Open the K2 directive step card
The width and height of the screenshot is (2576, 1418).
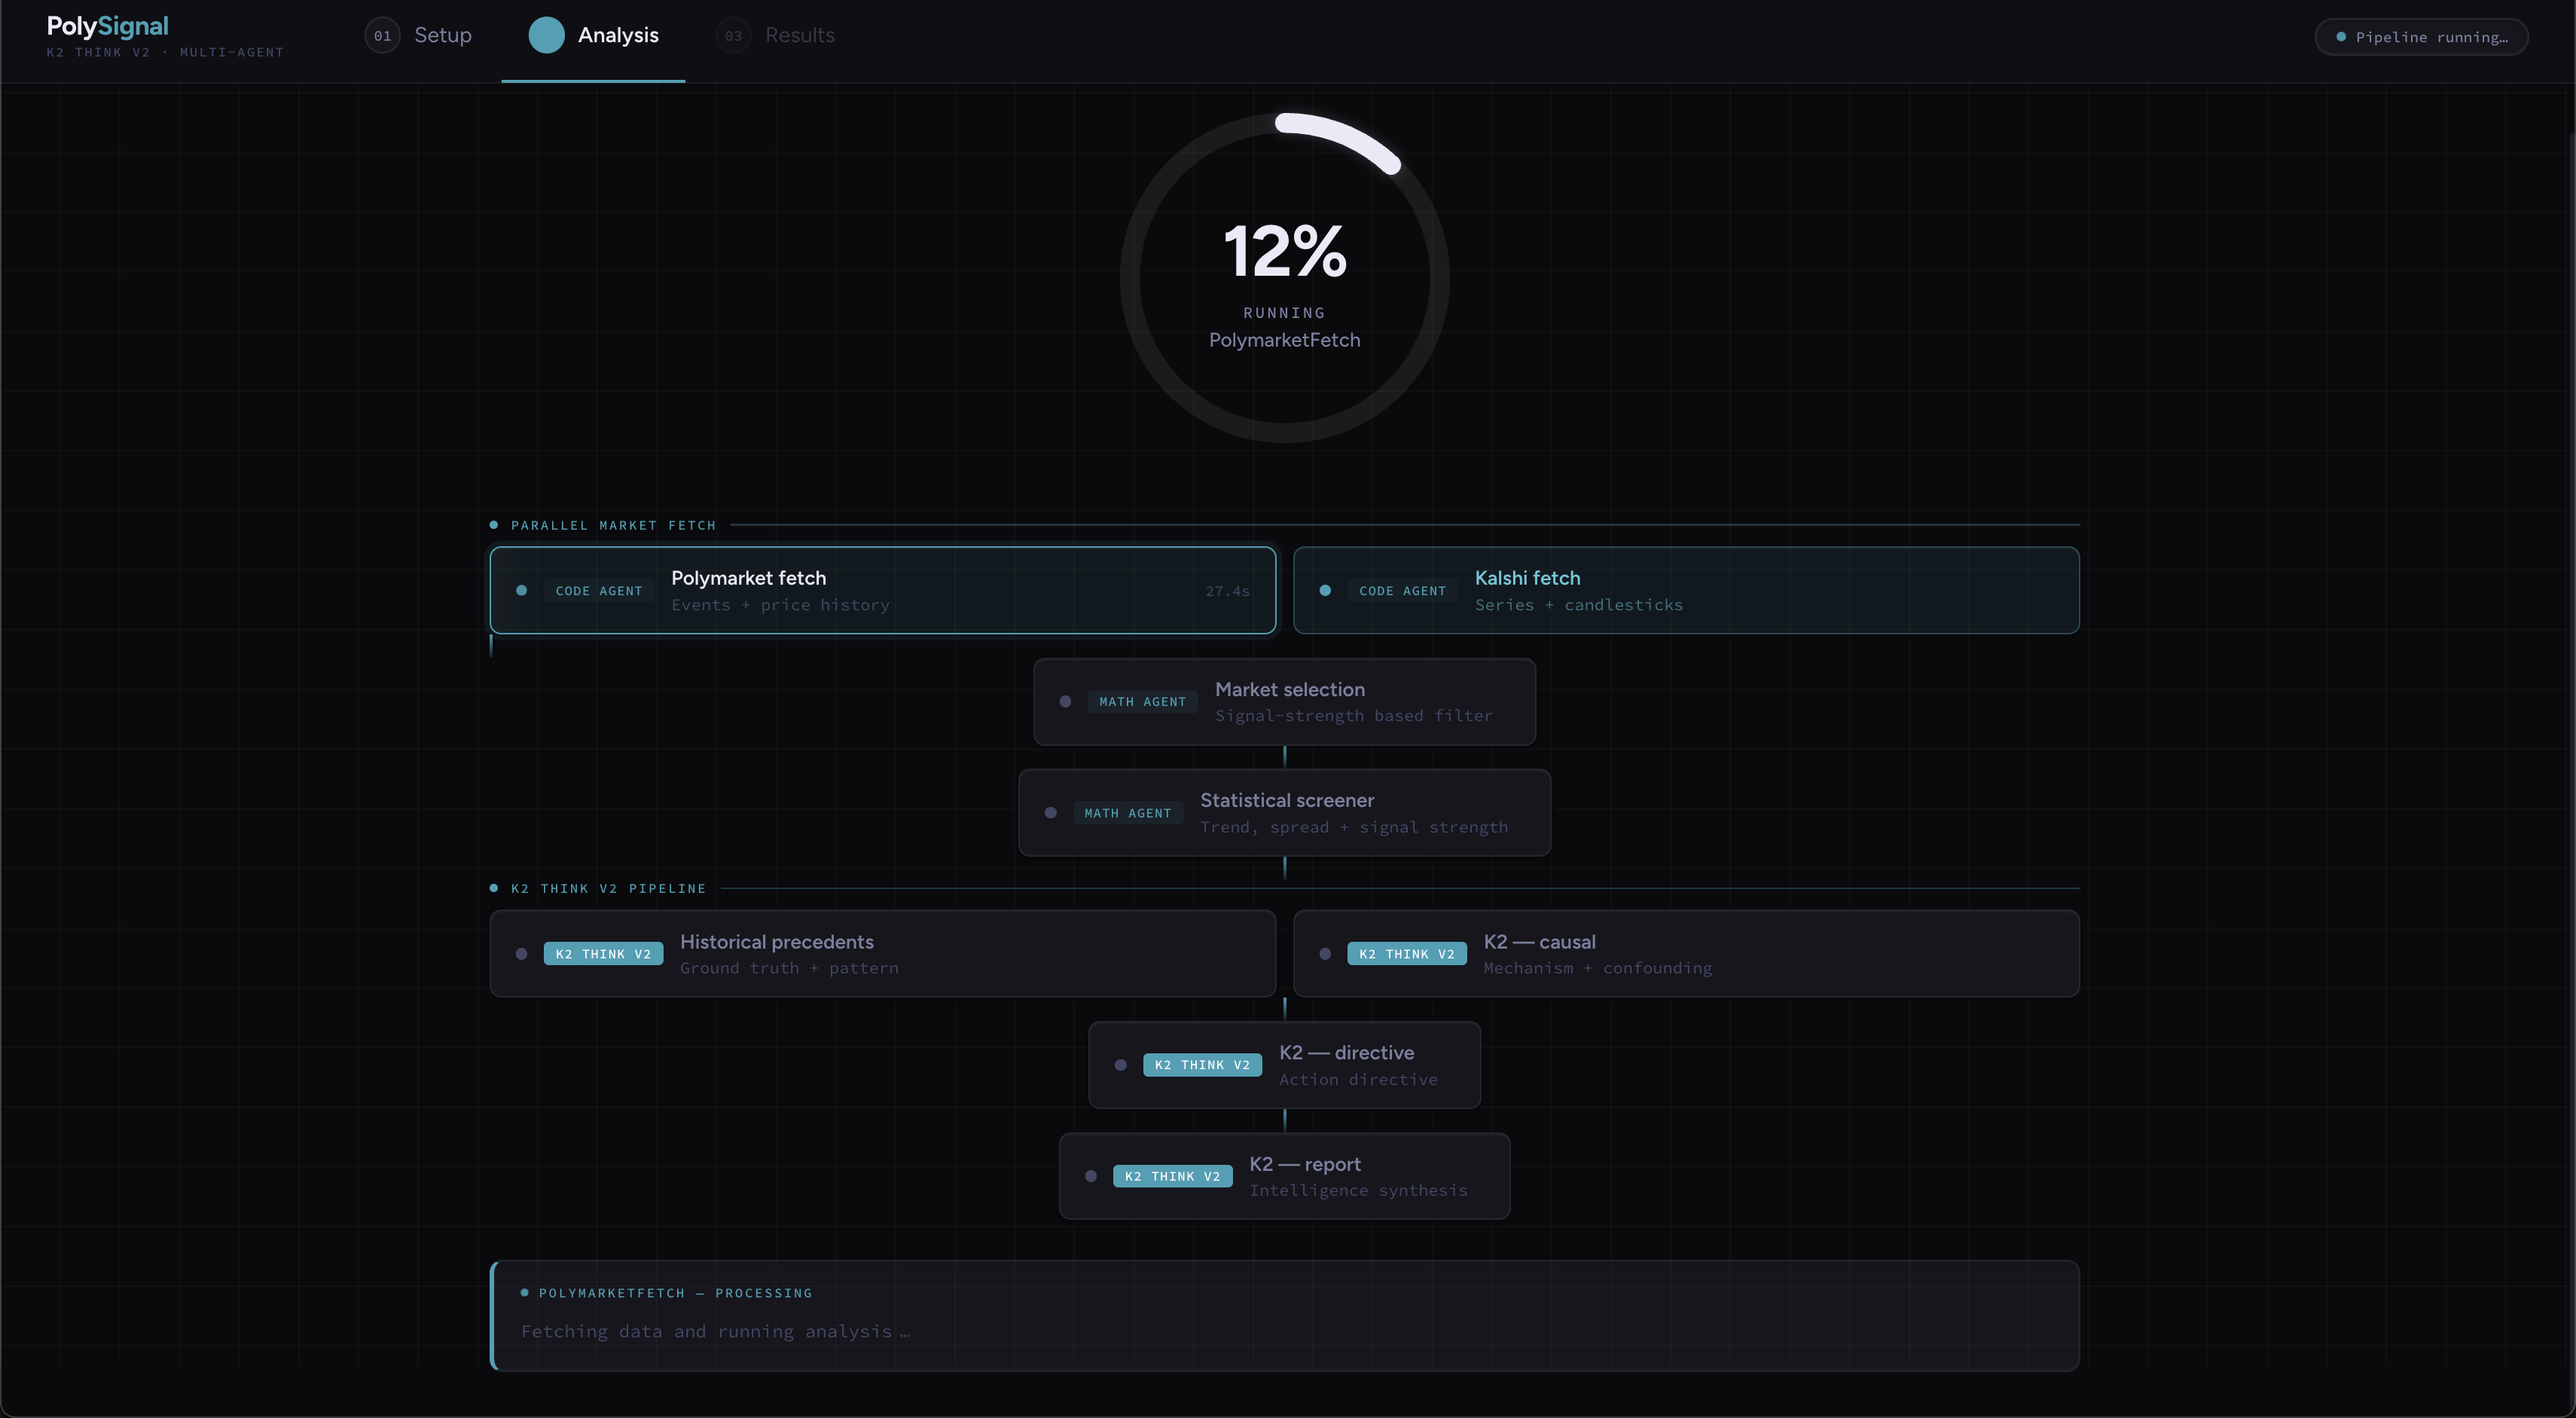click(1284, 1065)
